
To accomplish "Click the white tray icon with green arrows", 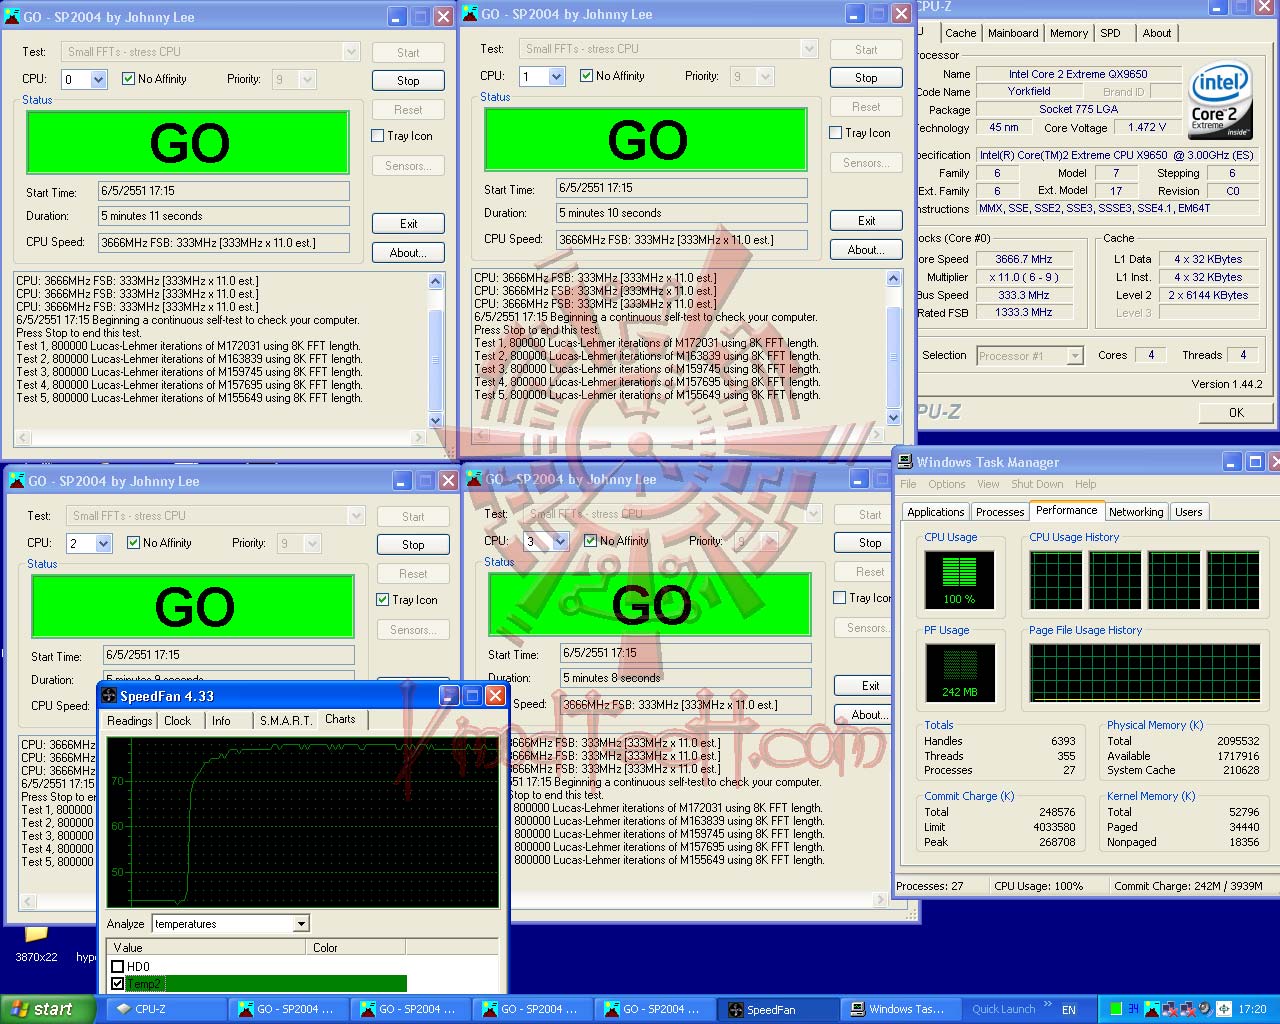I will click(1223, 1009).
